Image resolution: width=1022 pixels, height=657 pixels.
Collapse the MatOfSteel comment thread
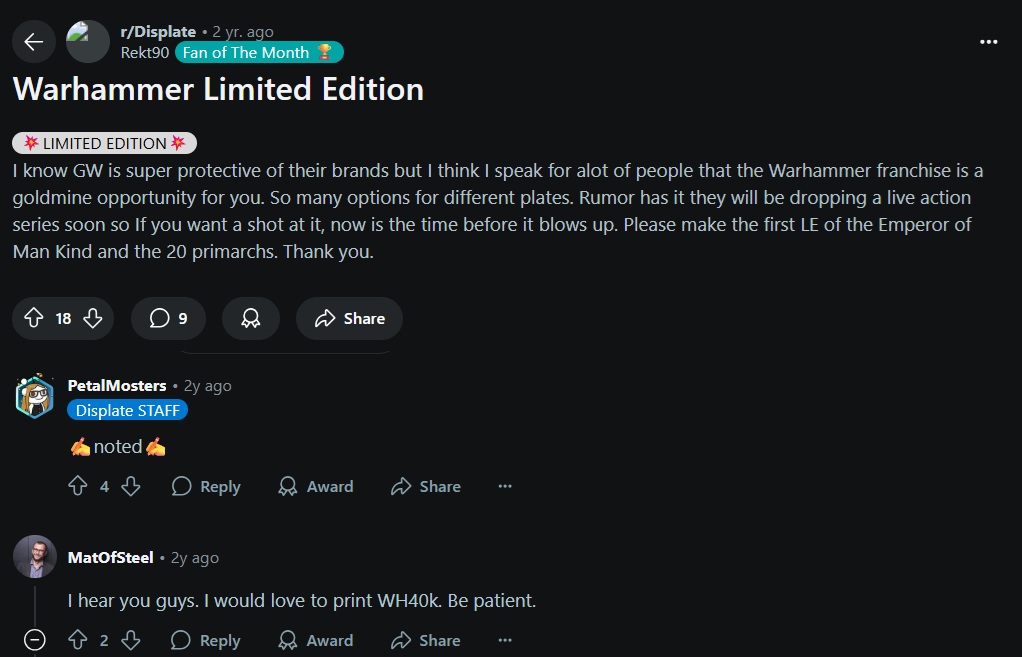tap(35, 640)
